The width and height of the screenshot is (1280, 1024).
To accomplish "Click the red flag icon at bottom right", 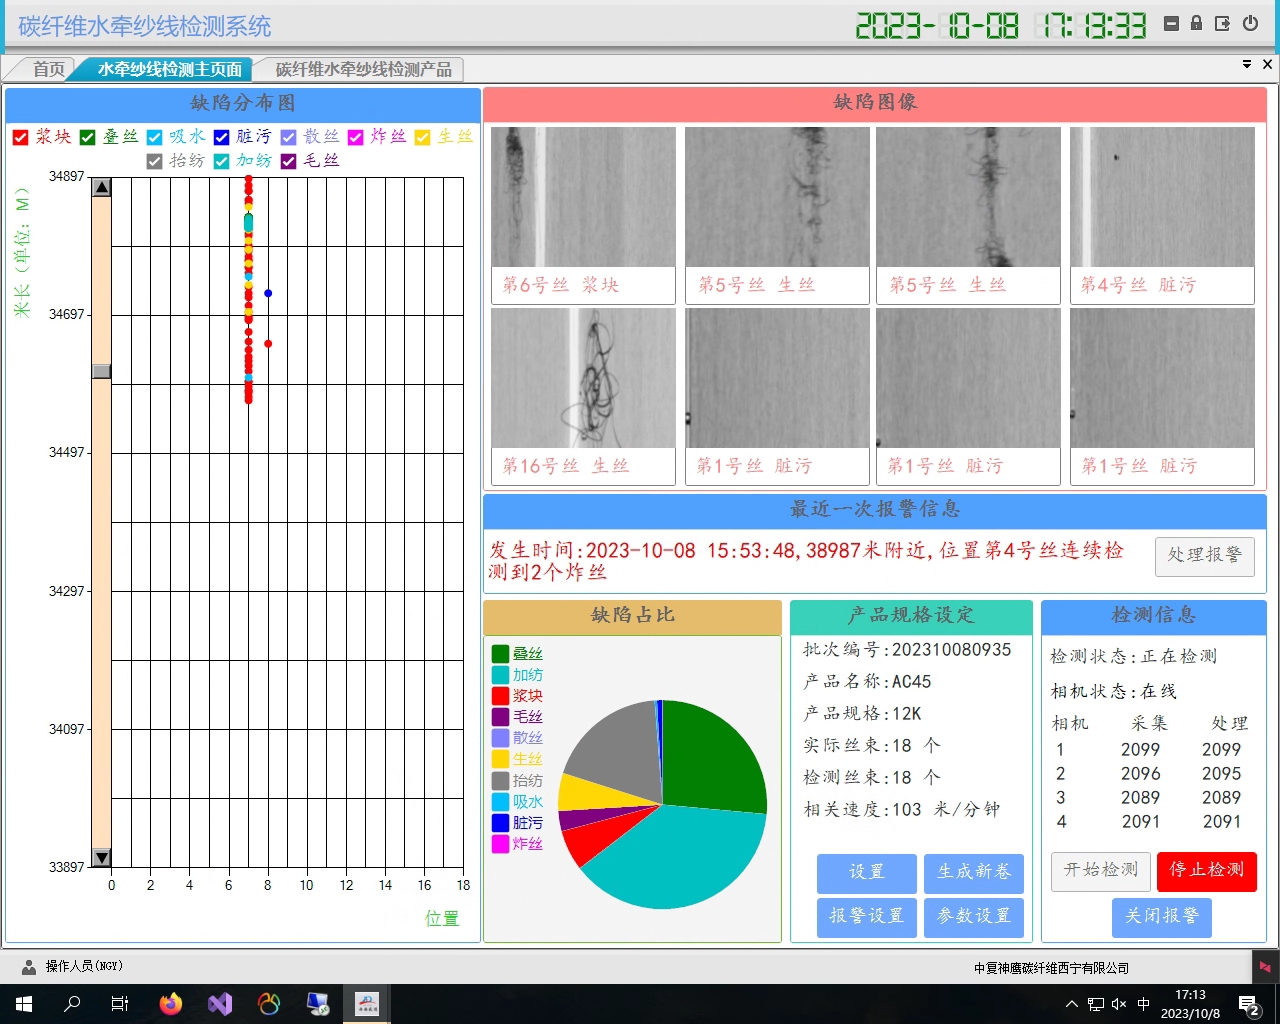I will pyautogui.click(x=1265, y=967).
